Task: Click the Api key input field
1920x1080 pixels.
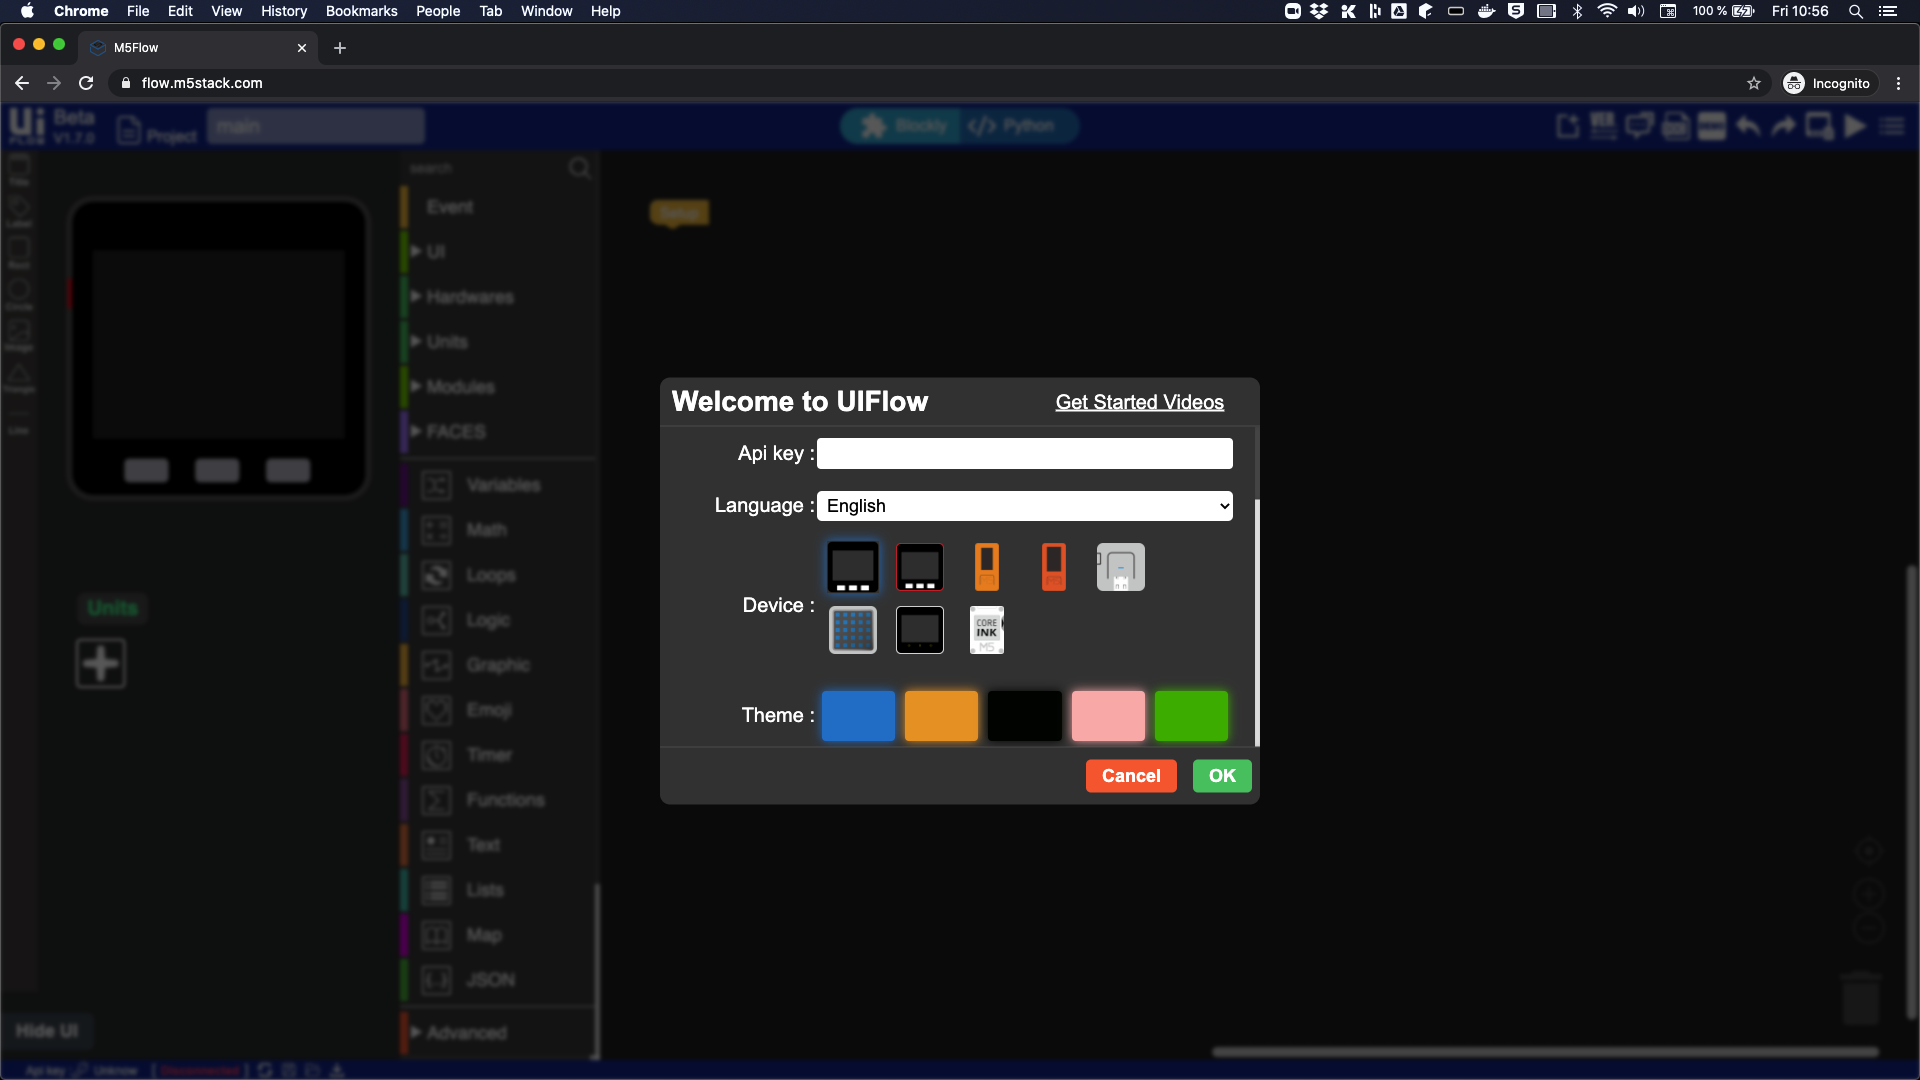Action: pyautogui.click(x=1024, y=454)
